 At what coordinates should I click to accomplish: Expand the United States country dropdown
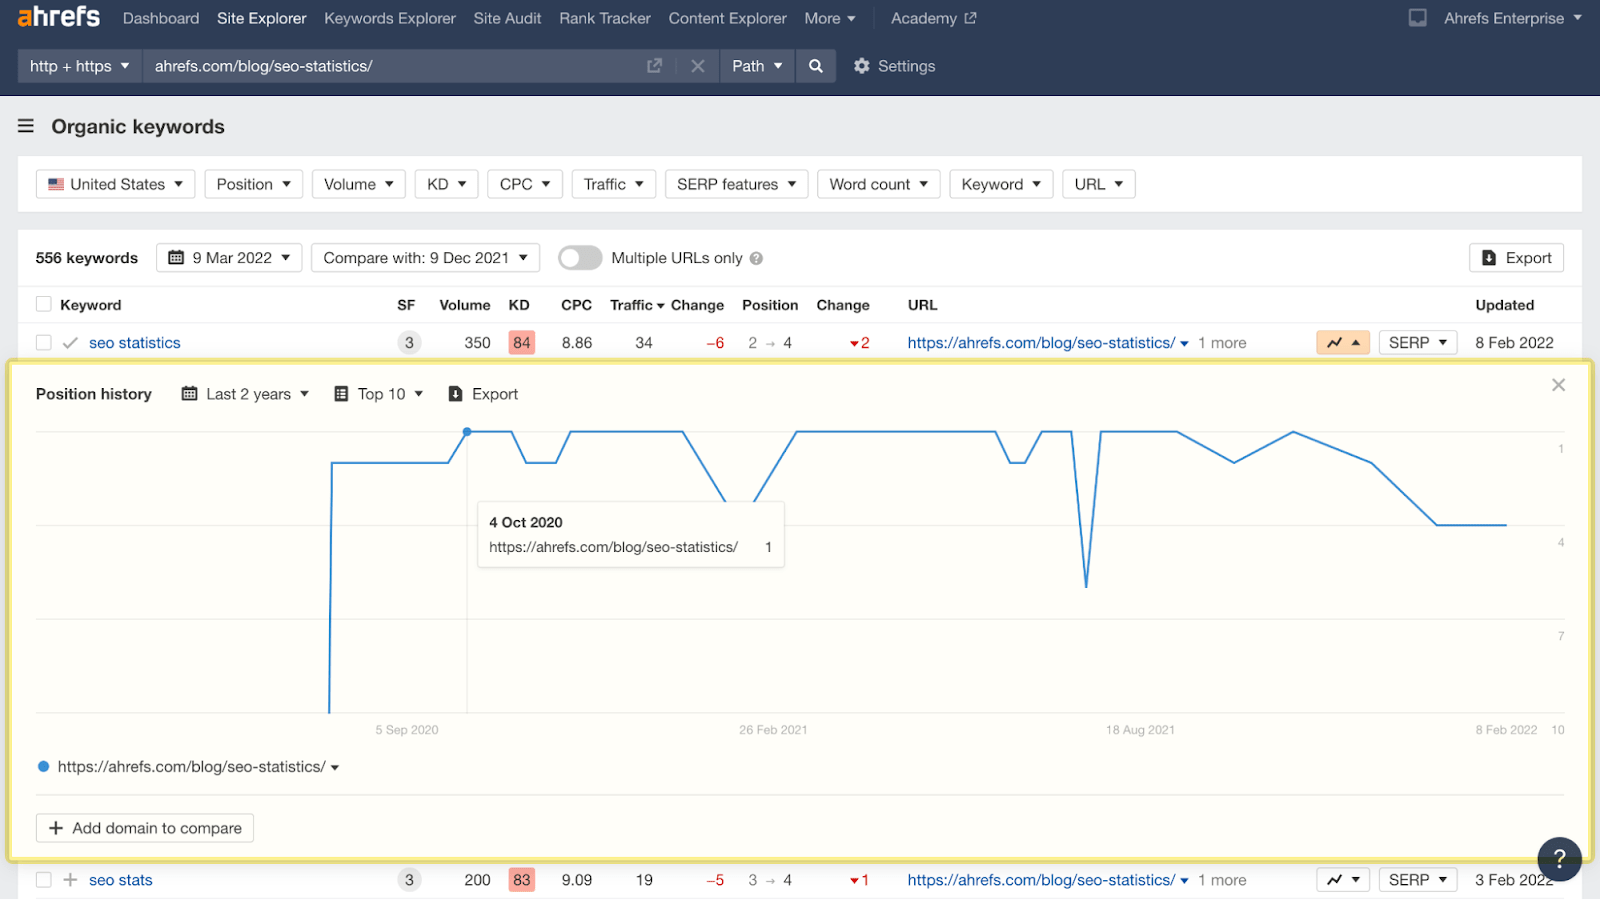tap(116, 184)
